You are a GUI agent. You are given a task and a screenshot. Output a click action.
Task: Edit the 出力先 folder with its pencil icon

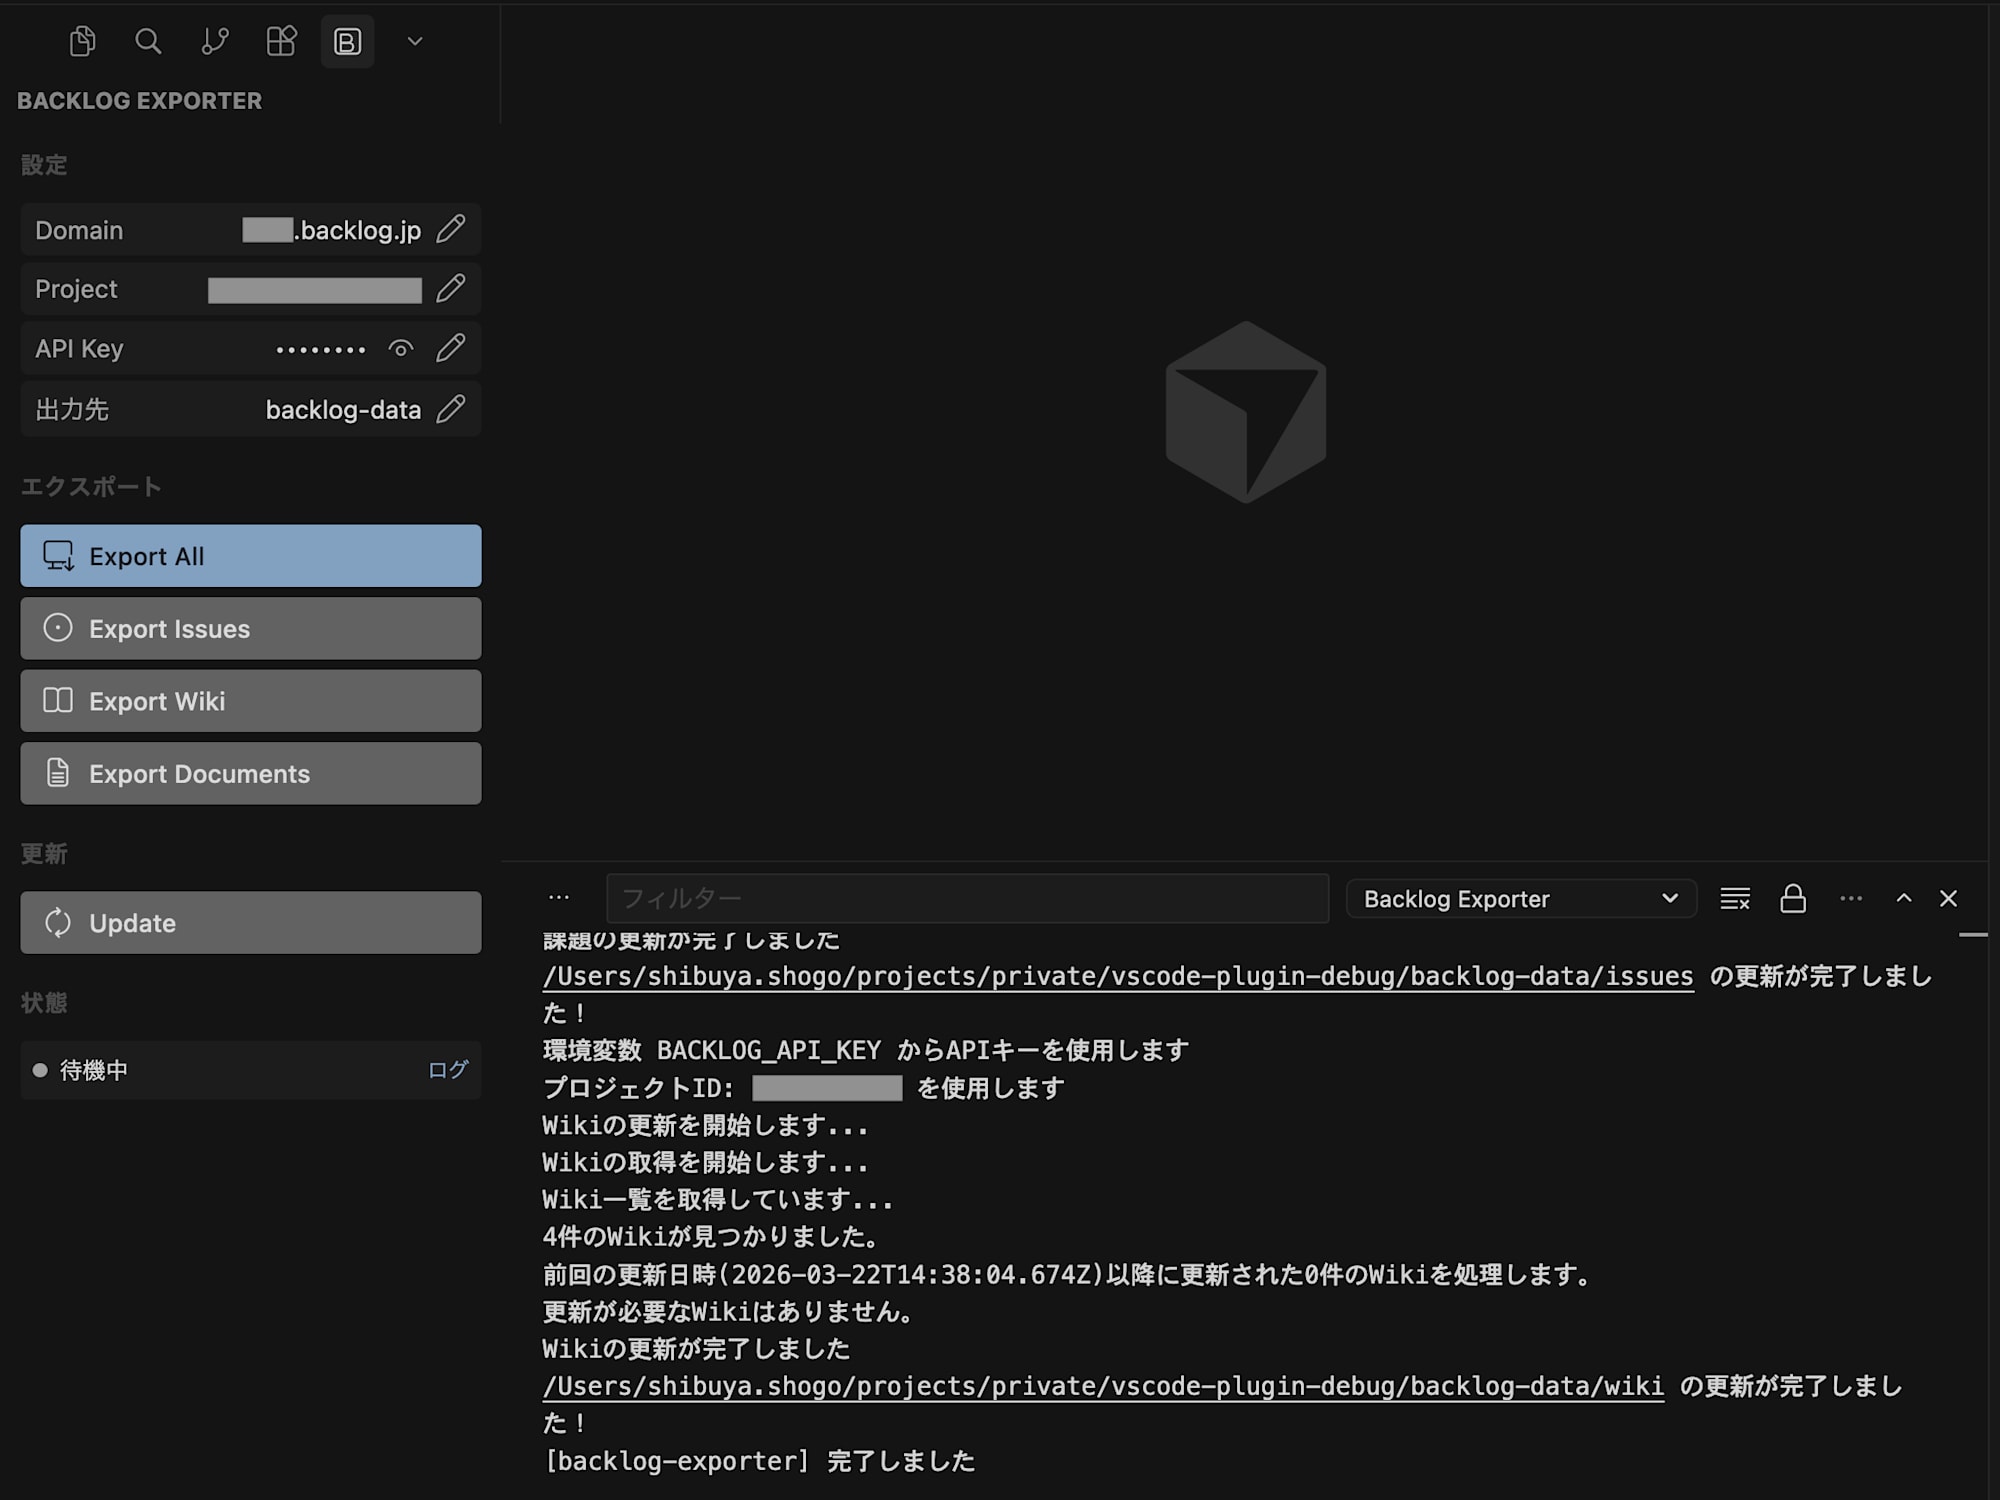(452, 409)
